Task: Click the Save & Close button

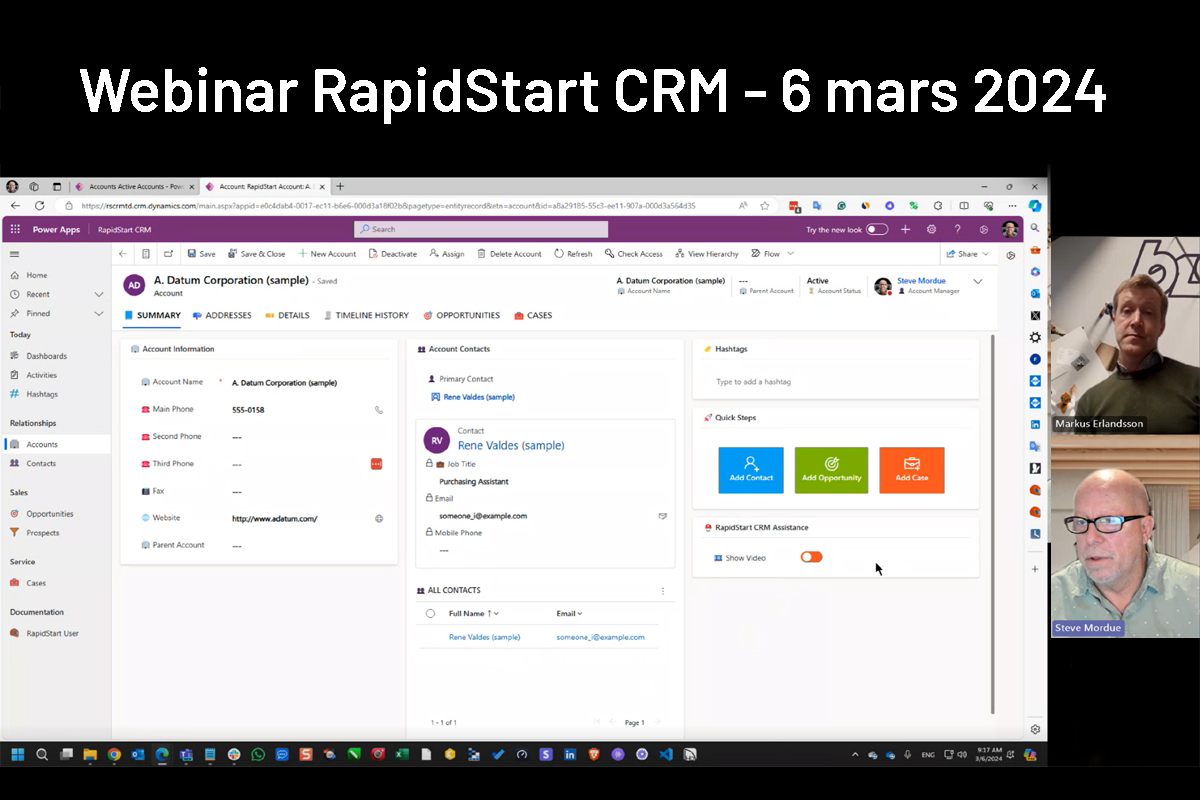Action: [x=256, y=254]
